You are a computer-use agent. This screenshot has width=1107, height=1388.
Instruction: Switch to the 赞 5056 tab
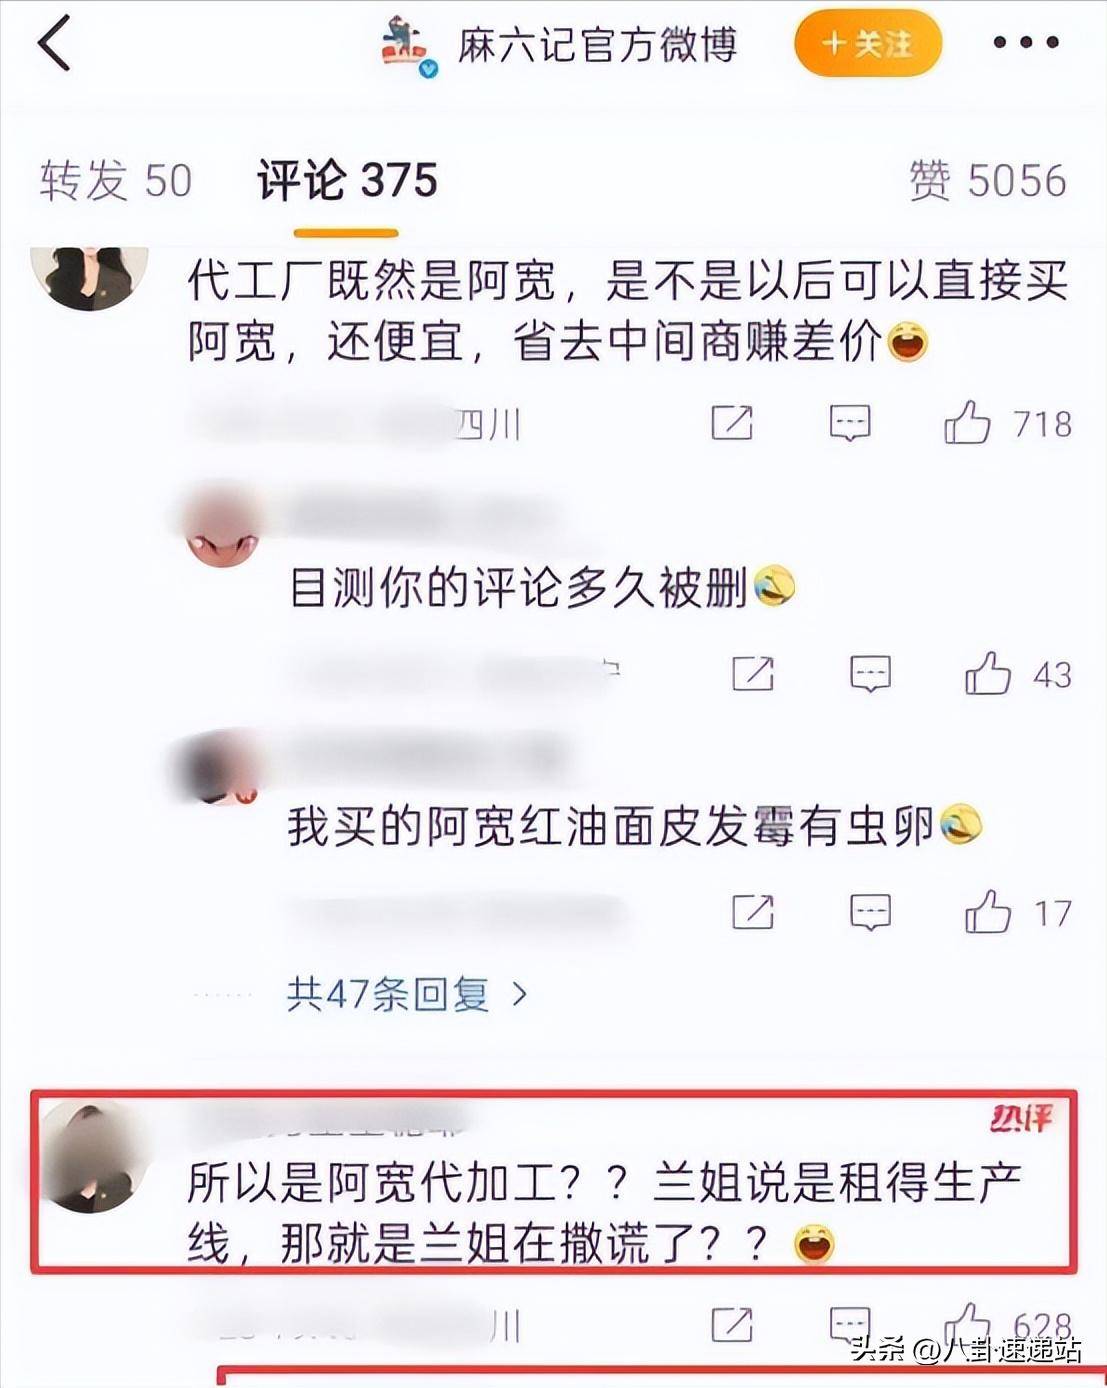pyautogui.click(x=988, y=182)
